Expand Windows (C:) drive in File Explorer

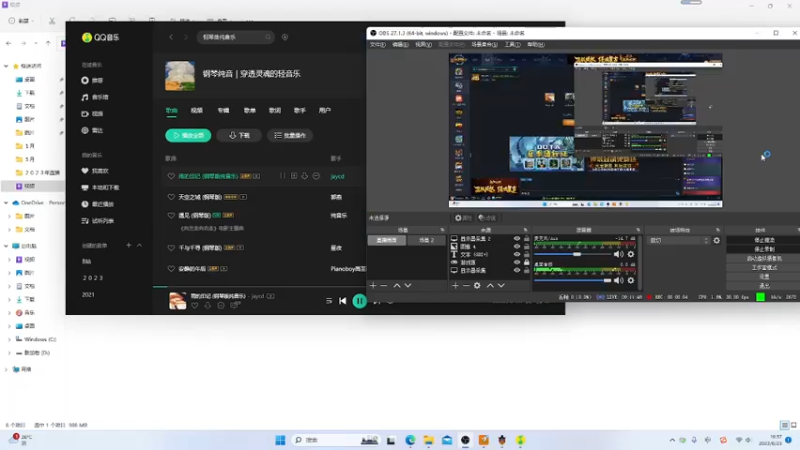tap(9, 339)
